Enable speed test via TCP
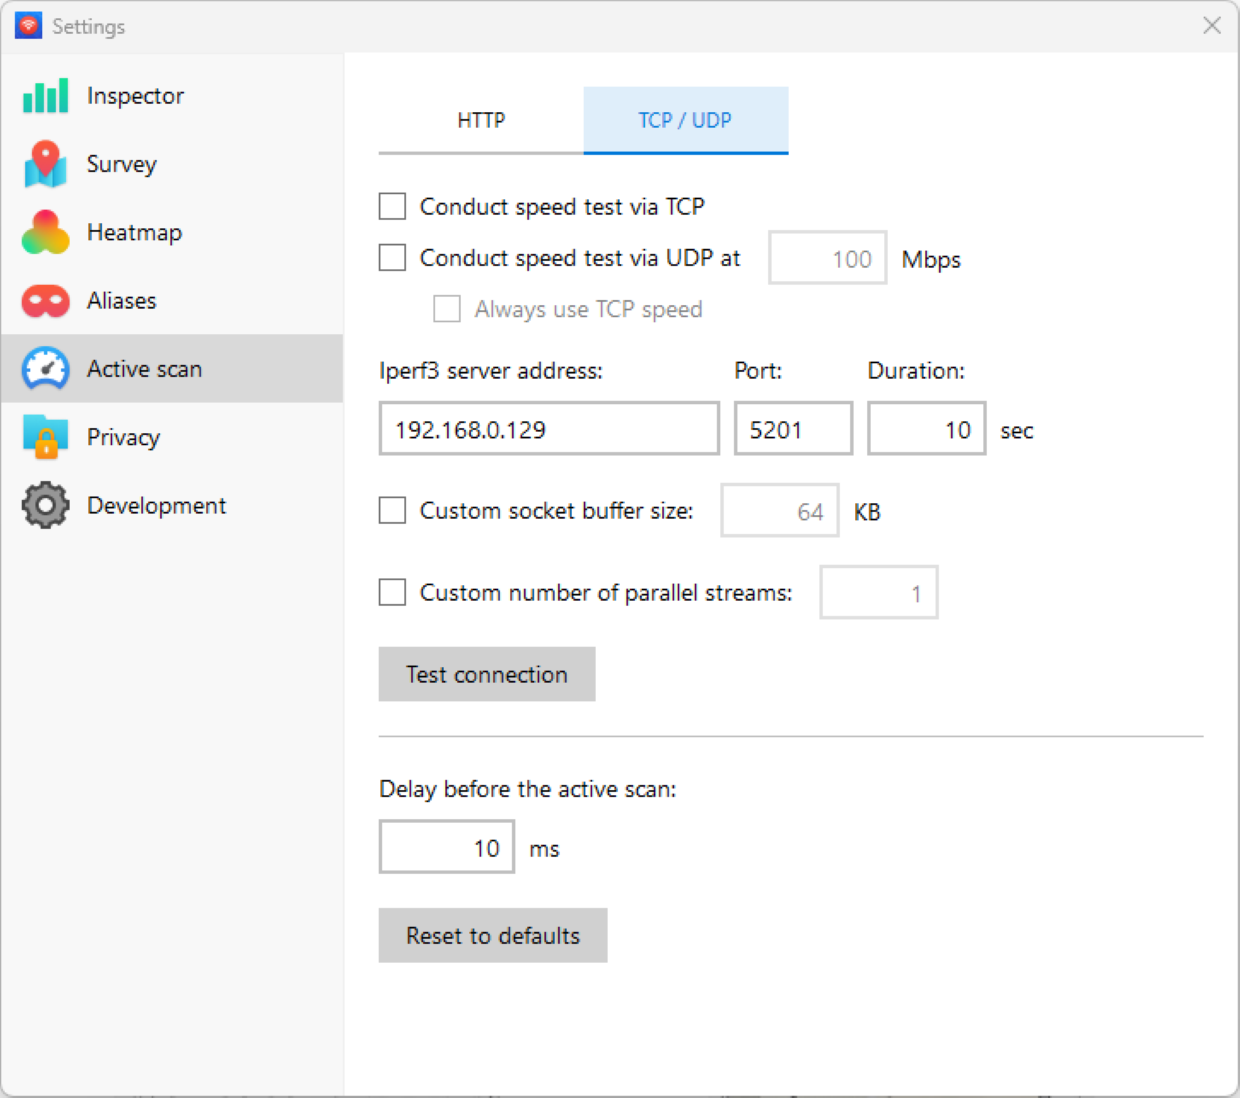1240x1098 pixels. pos(392,206)
